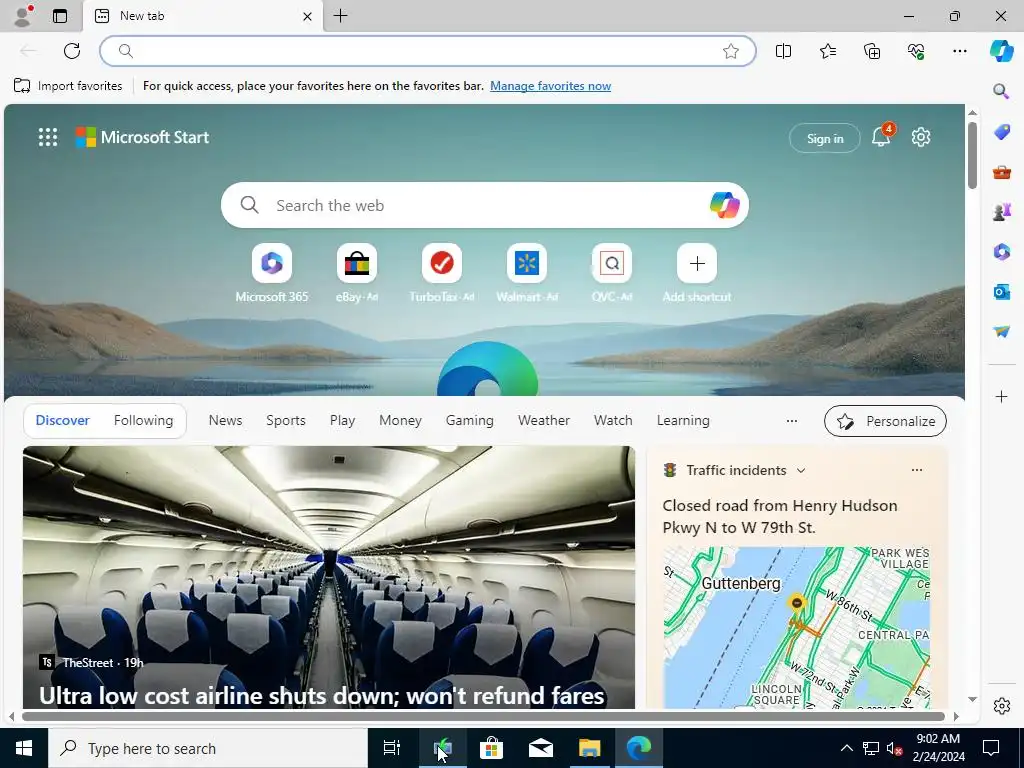Open sidebar Games chess icon
This screenshot has width=1024, height=768.
[x=1001, y=212]
